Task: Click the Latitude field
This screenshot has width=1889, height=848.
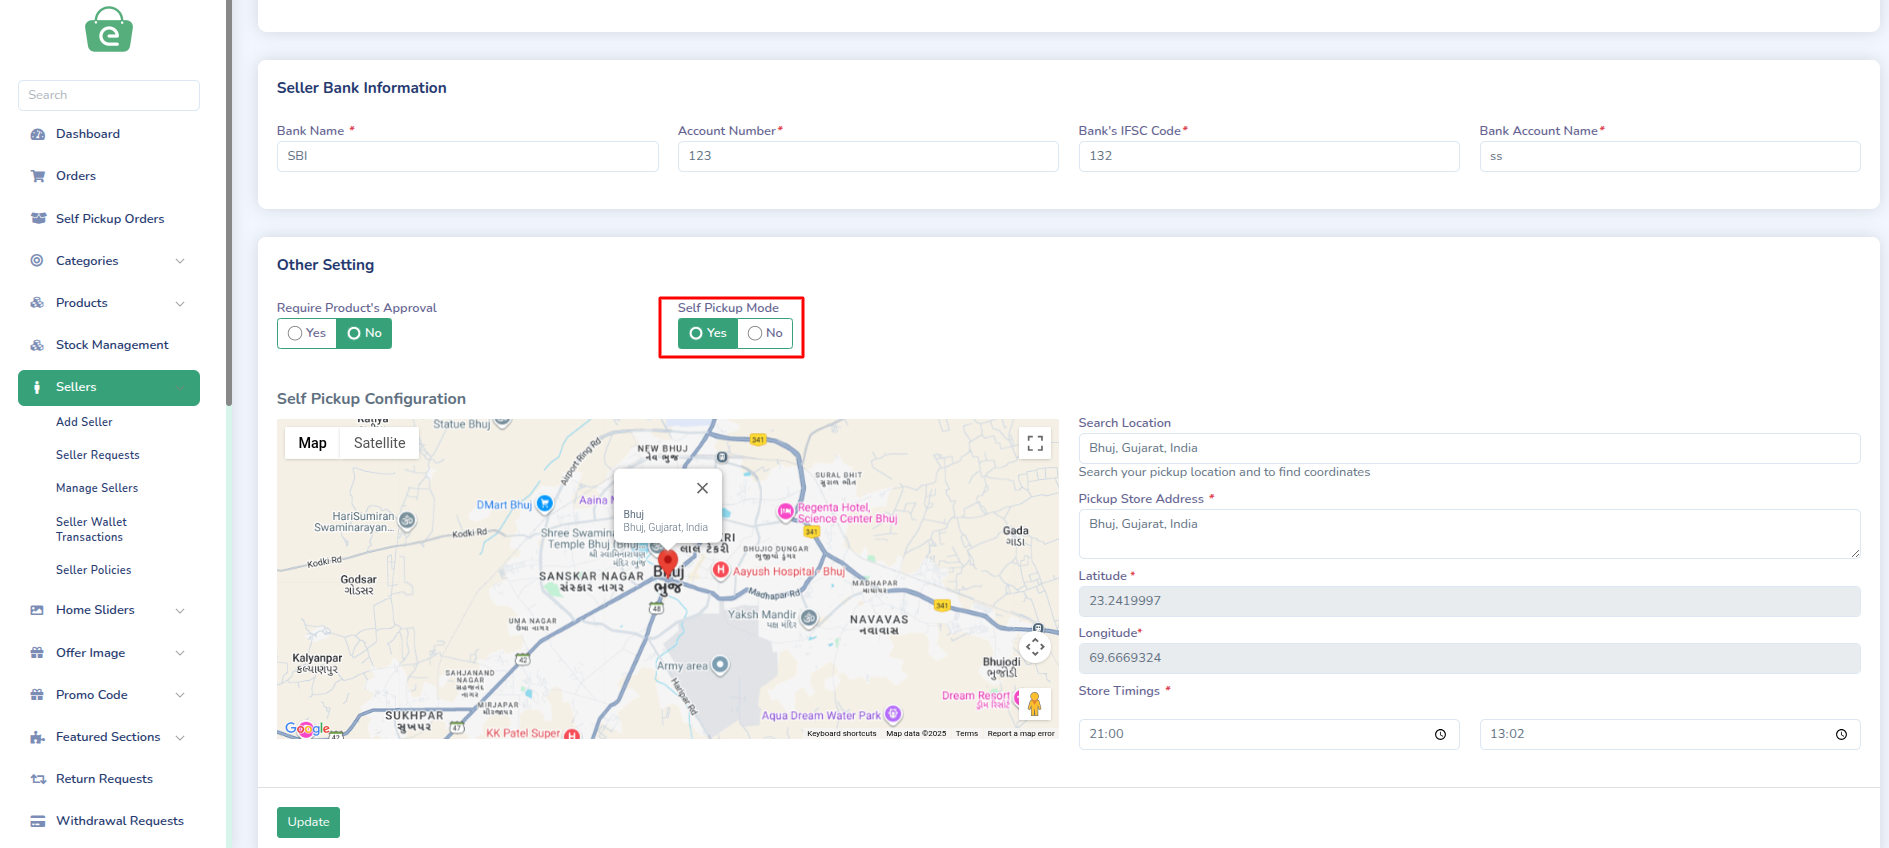Action: coord(1470,601)
